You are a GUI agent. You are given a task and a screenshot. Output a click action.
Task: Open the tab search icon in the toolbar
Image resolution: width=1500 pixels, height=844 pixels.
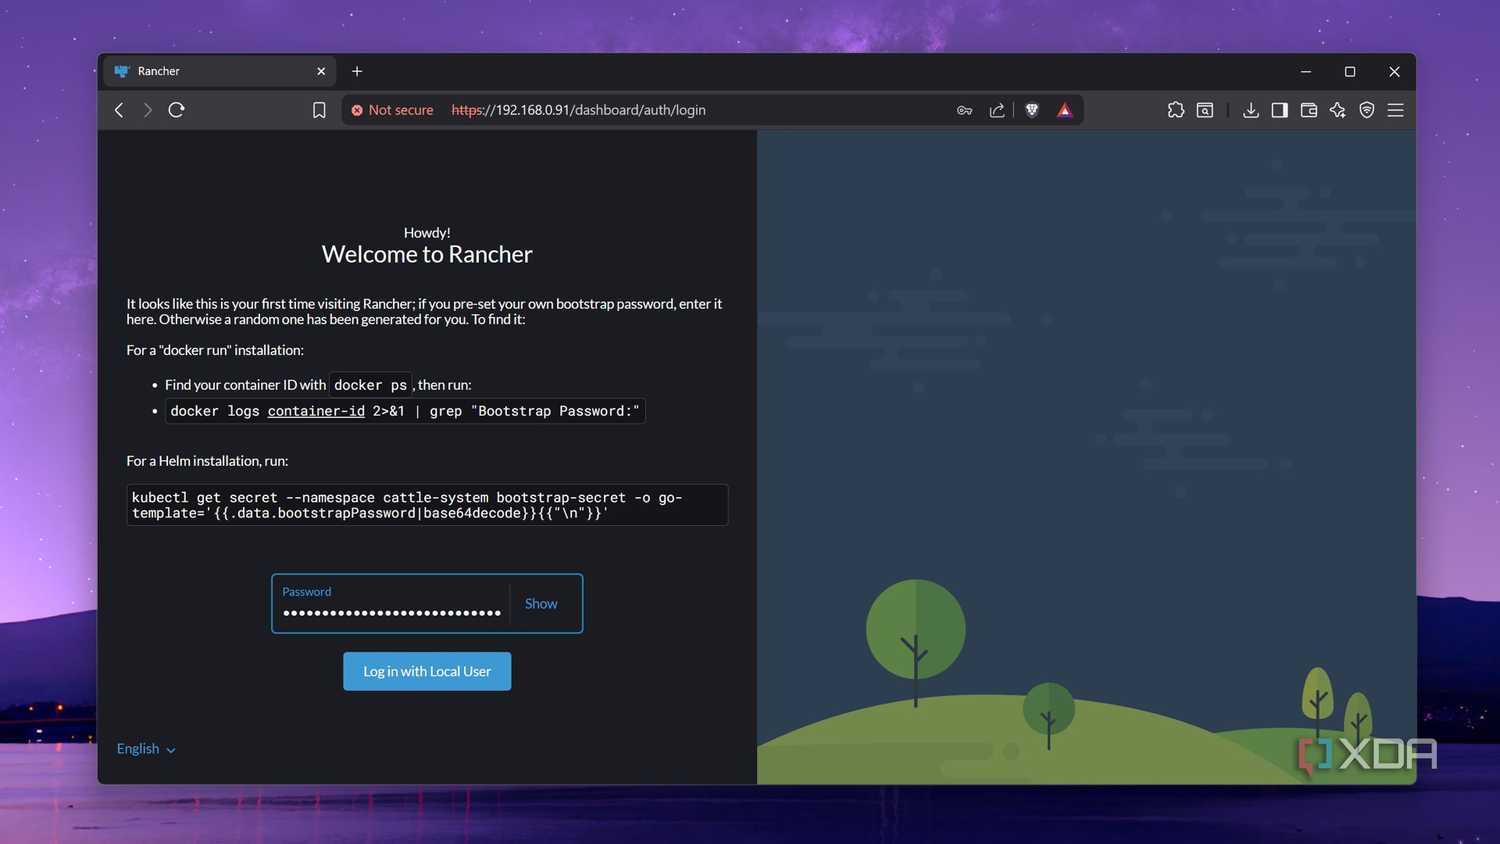click(1205, 110)
